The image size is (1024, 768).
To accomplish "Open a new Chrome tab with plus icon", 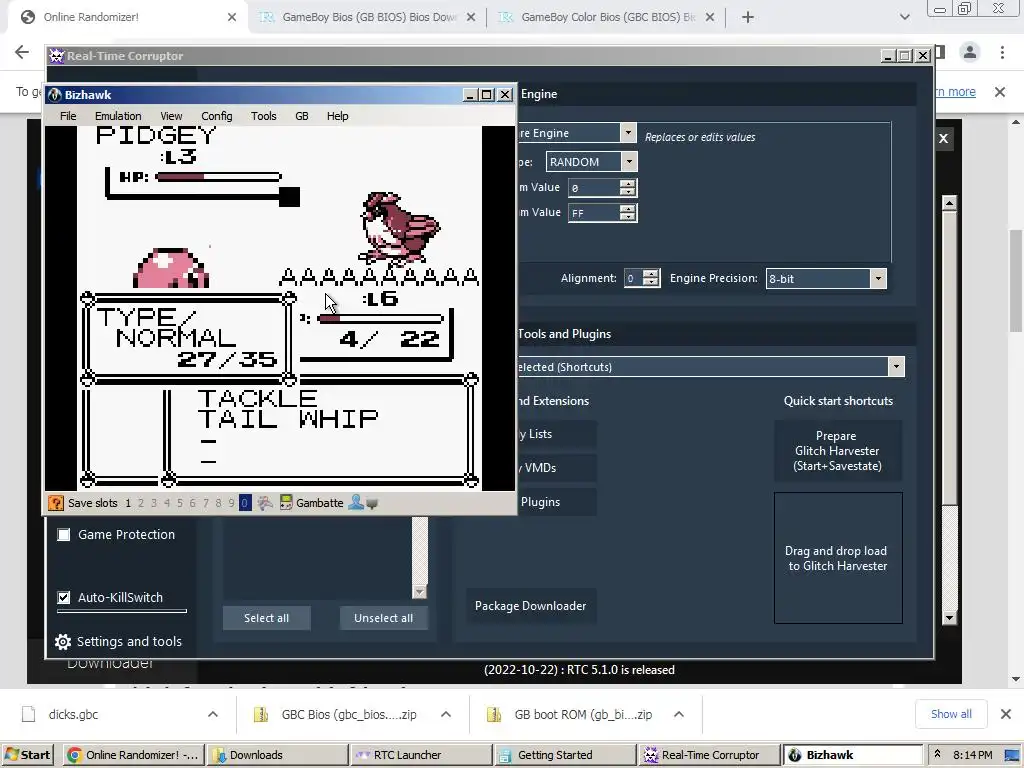I will [x=748, y=18].
